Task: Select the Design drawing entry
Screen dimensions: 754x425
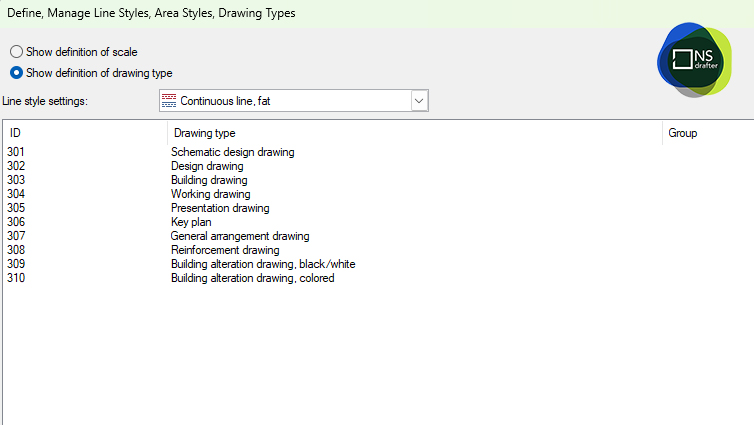Action: click(x=207, y=166)
